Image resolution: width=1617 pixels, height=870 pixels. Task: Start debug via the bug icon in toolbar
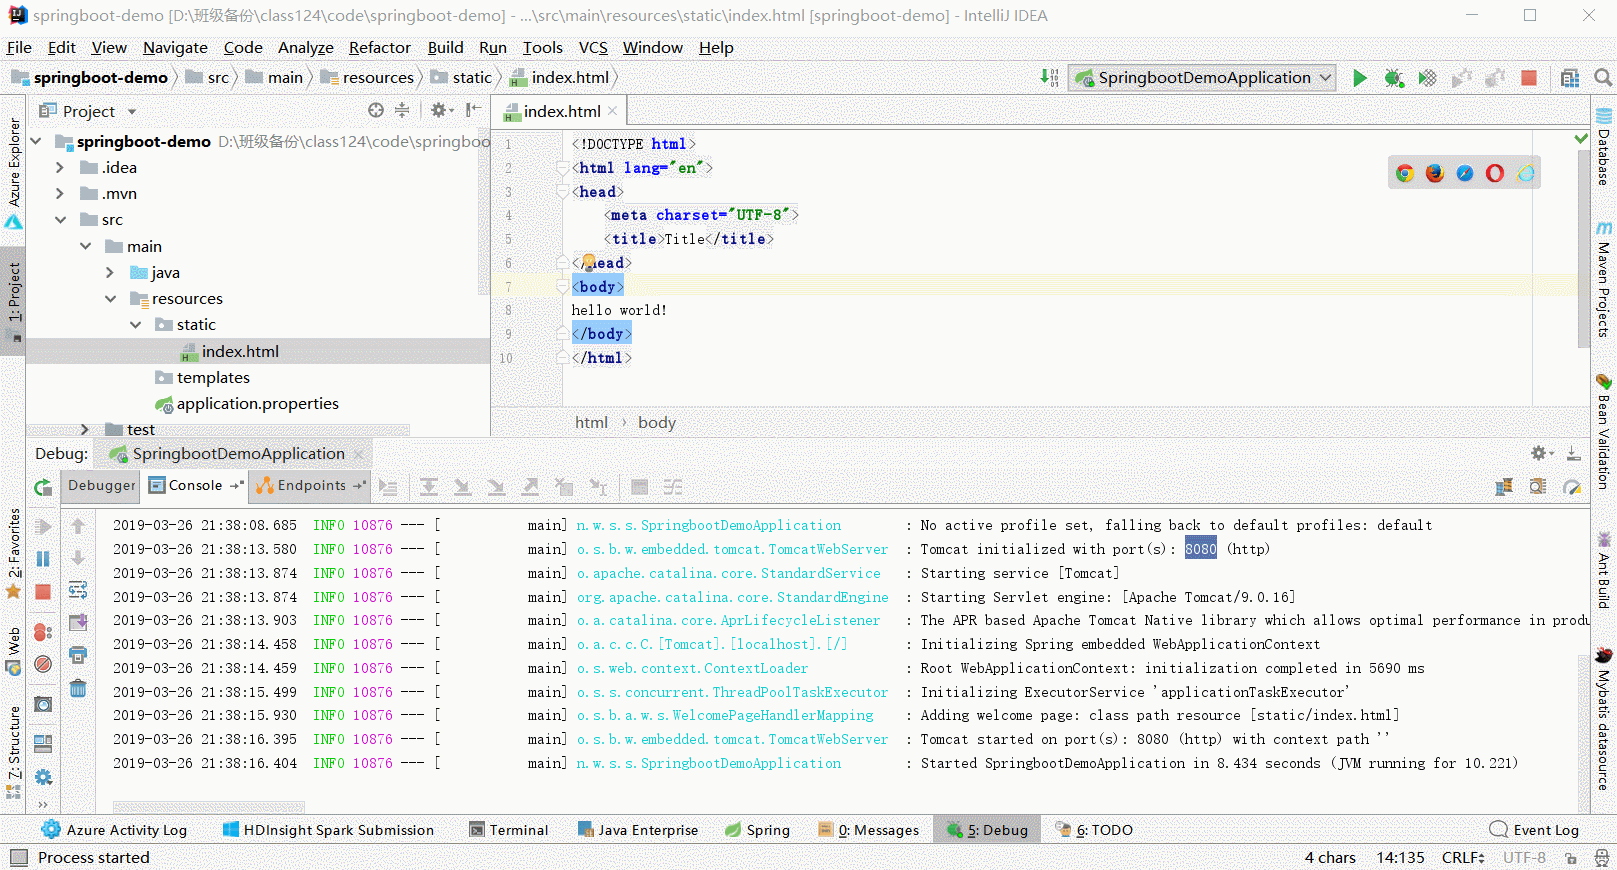point(1393,78)
